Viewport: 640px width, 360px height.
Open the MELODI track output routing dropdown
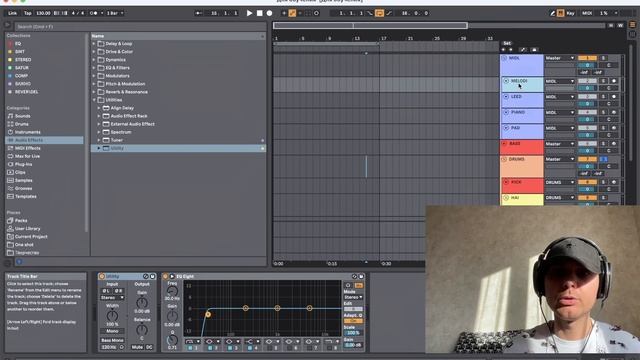[x=560, y=81]
